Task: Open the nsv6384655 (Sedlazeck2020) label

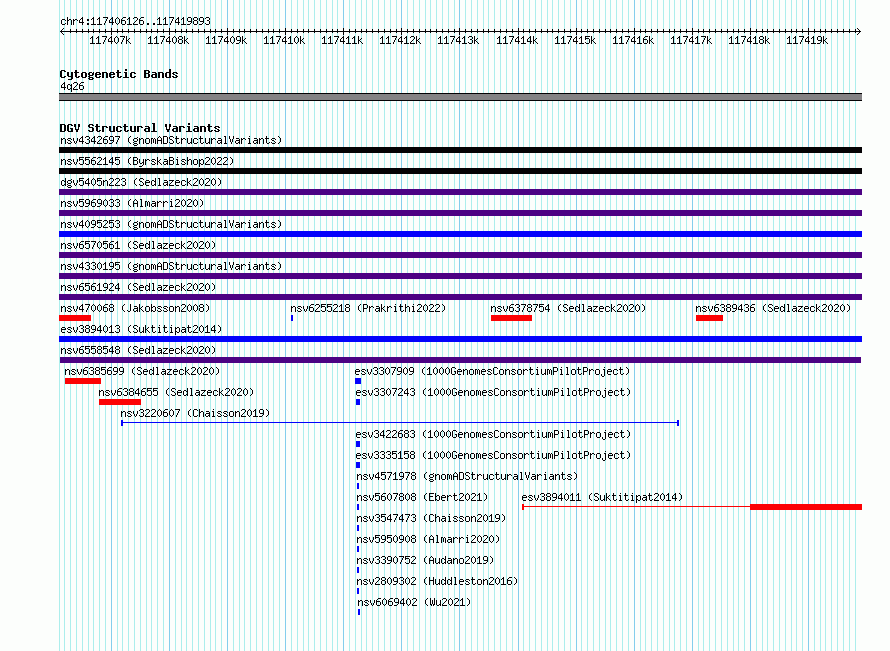Action: coord(176,392)
